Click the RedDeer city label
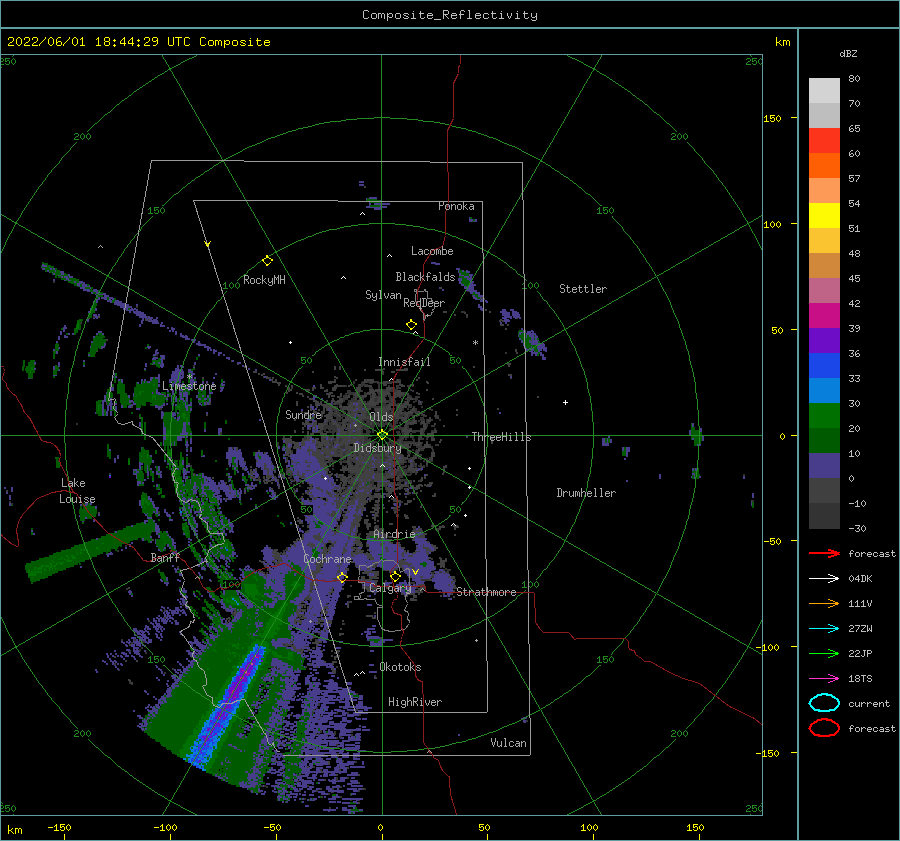Image resolution: width=900 pixels, height=841 pixels. tap(424, 303)
